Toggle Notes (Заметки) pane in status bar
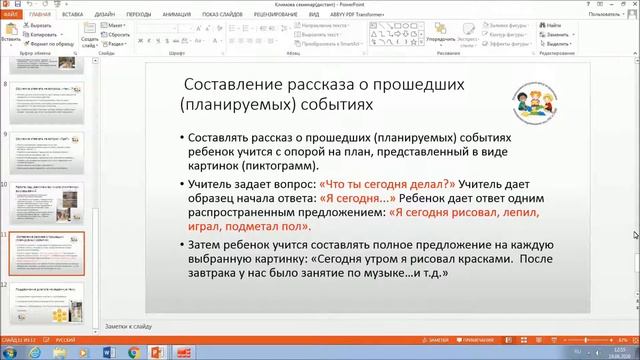This screenshot has height=360, width=640. 436,340
